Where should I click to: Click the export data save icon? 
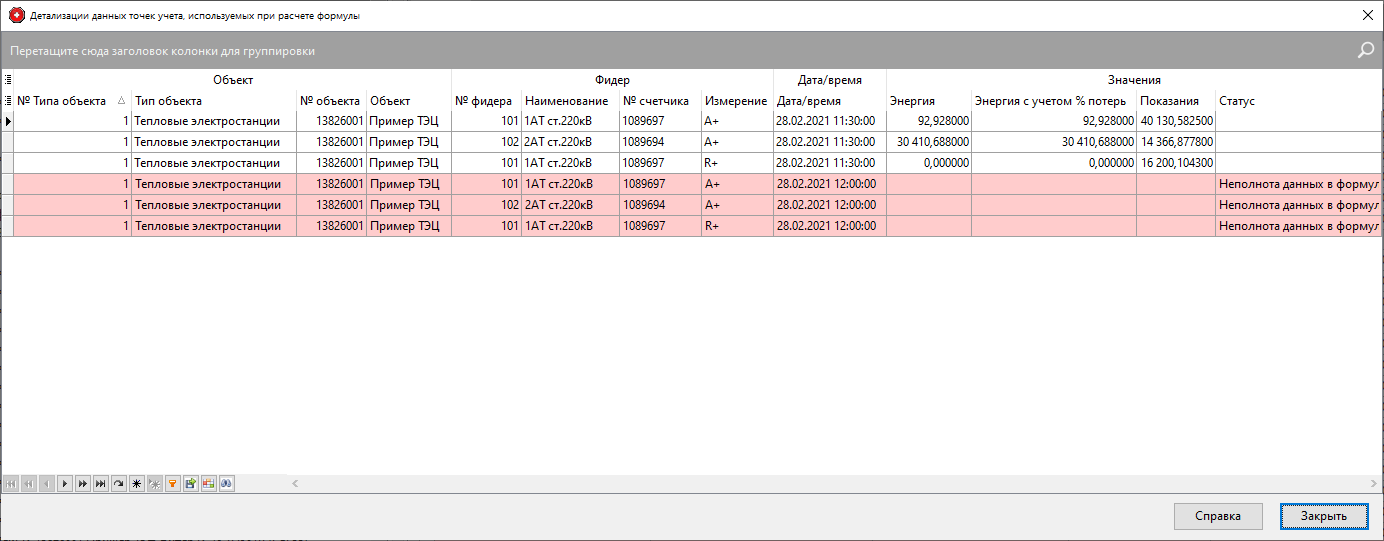click(191, 484)
